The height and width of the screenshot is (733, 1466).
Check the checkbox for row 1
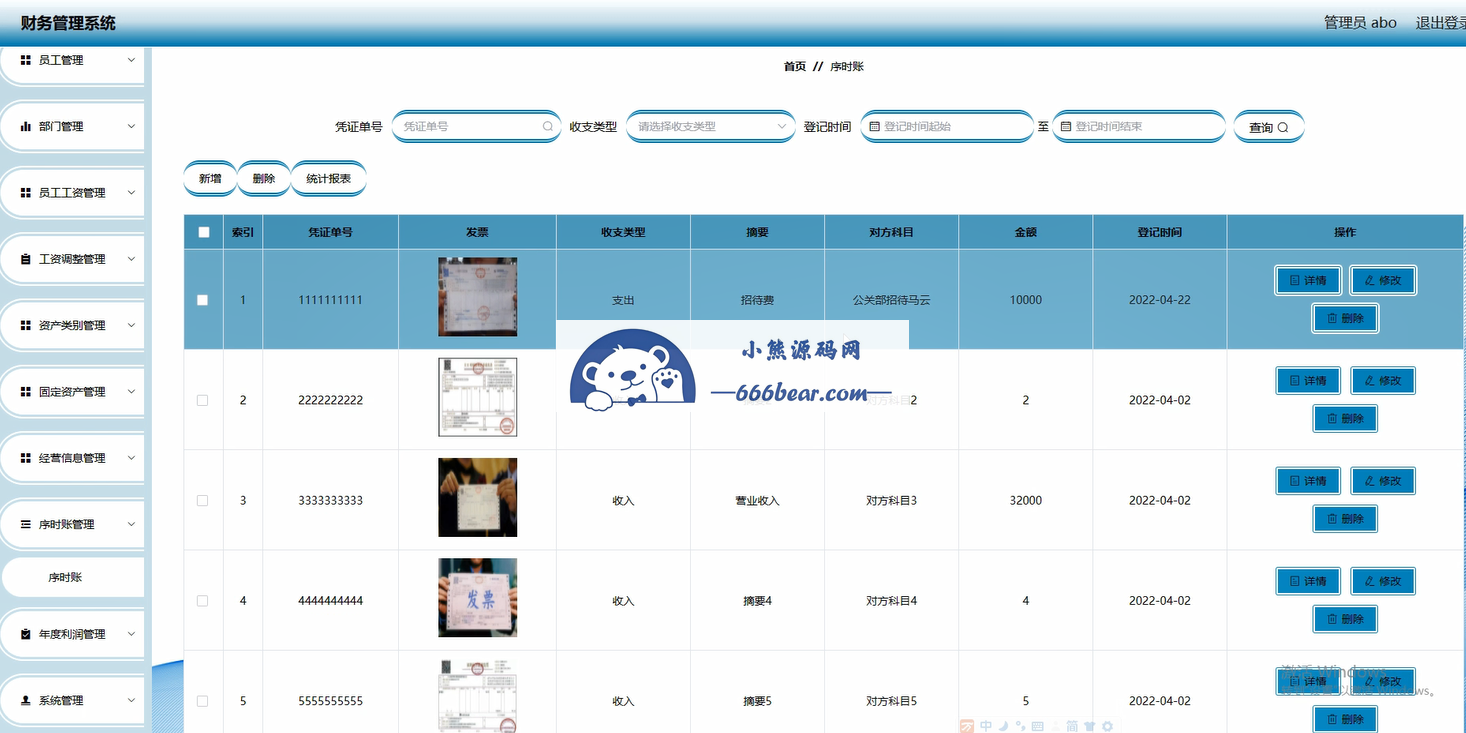click(x=203, y=300)
